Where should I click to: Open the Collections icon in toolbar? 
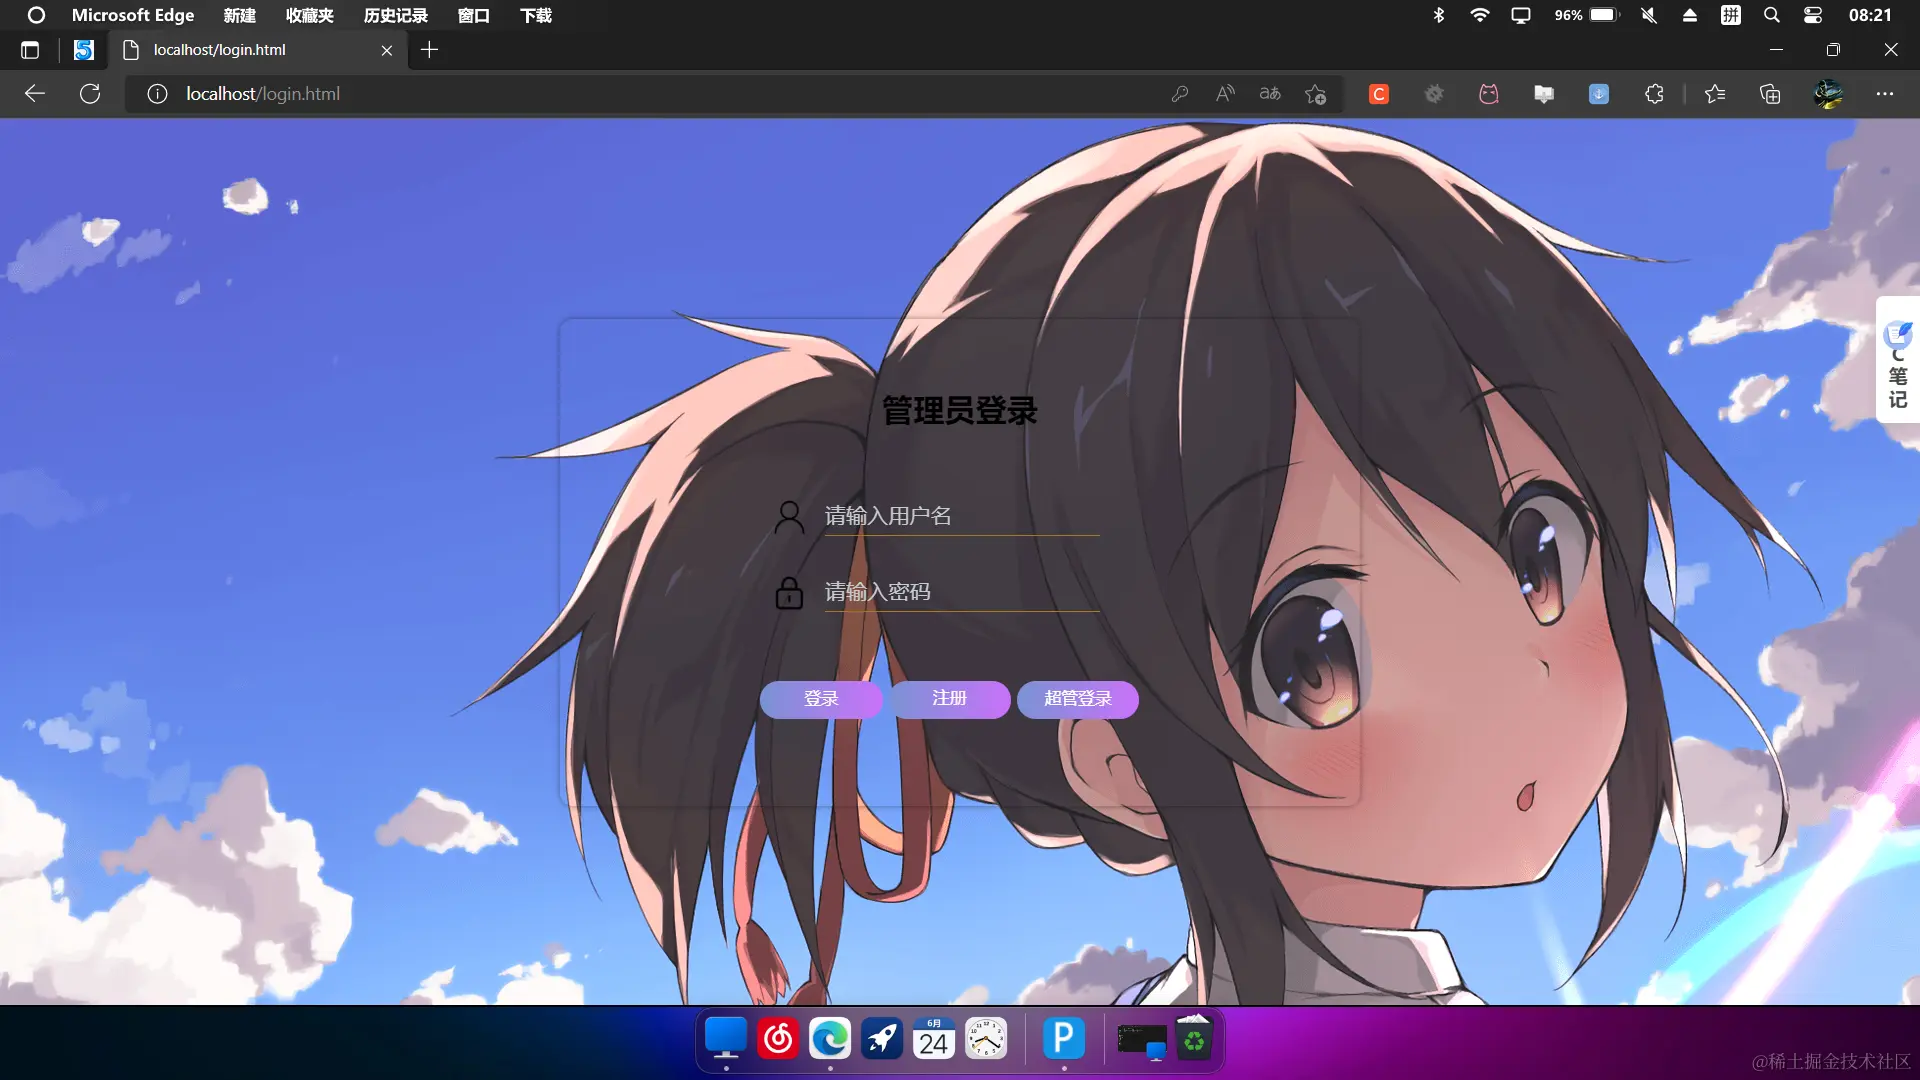point(1770,94)
